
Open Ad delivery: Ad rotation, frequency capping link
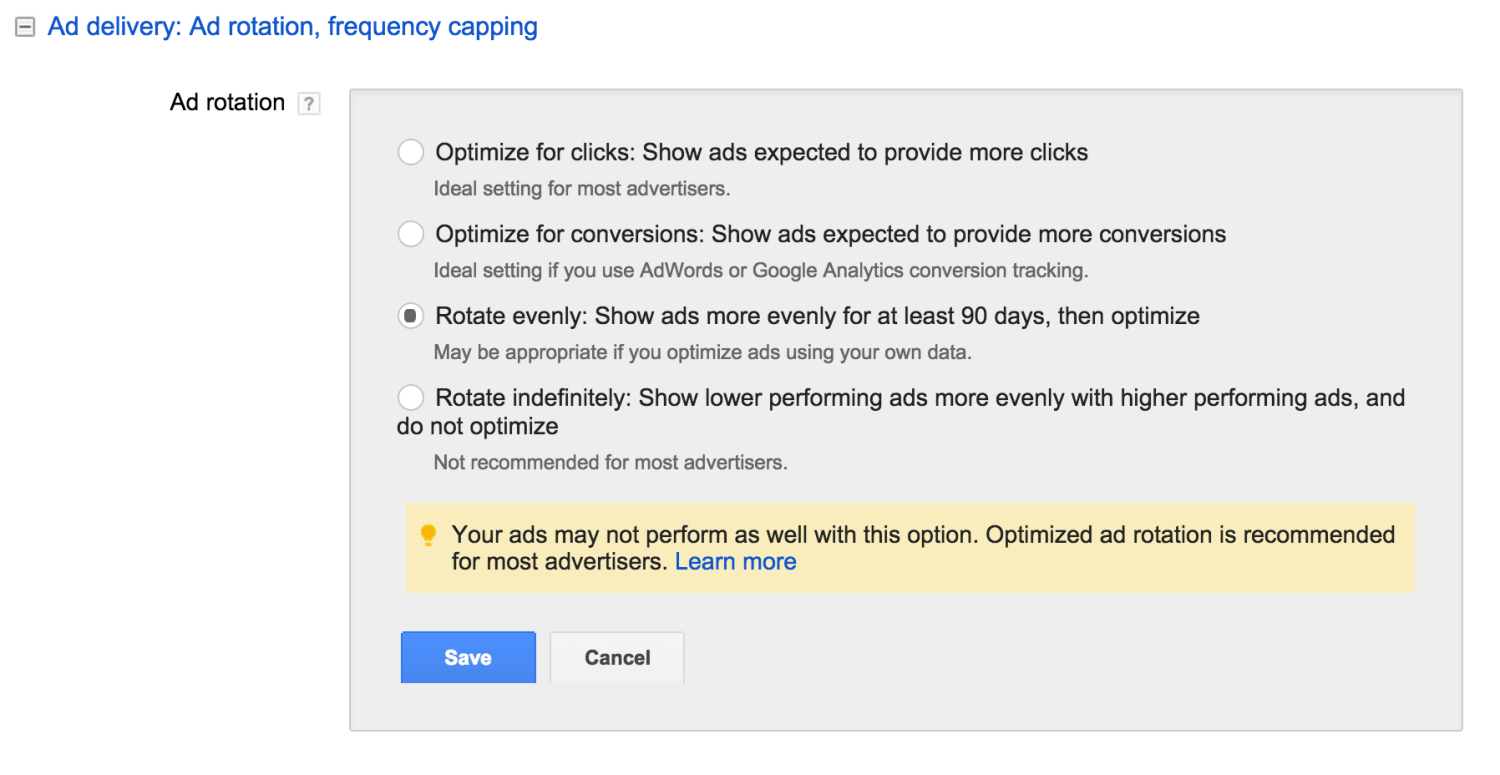[x=292, y=27]
